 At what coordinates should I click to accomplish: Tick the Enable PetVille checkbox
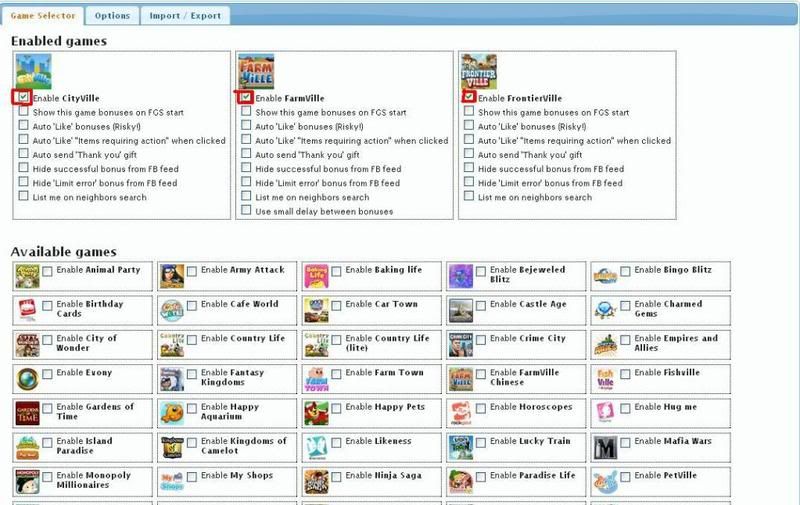[x=625, y=476]
